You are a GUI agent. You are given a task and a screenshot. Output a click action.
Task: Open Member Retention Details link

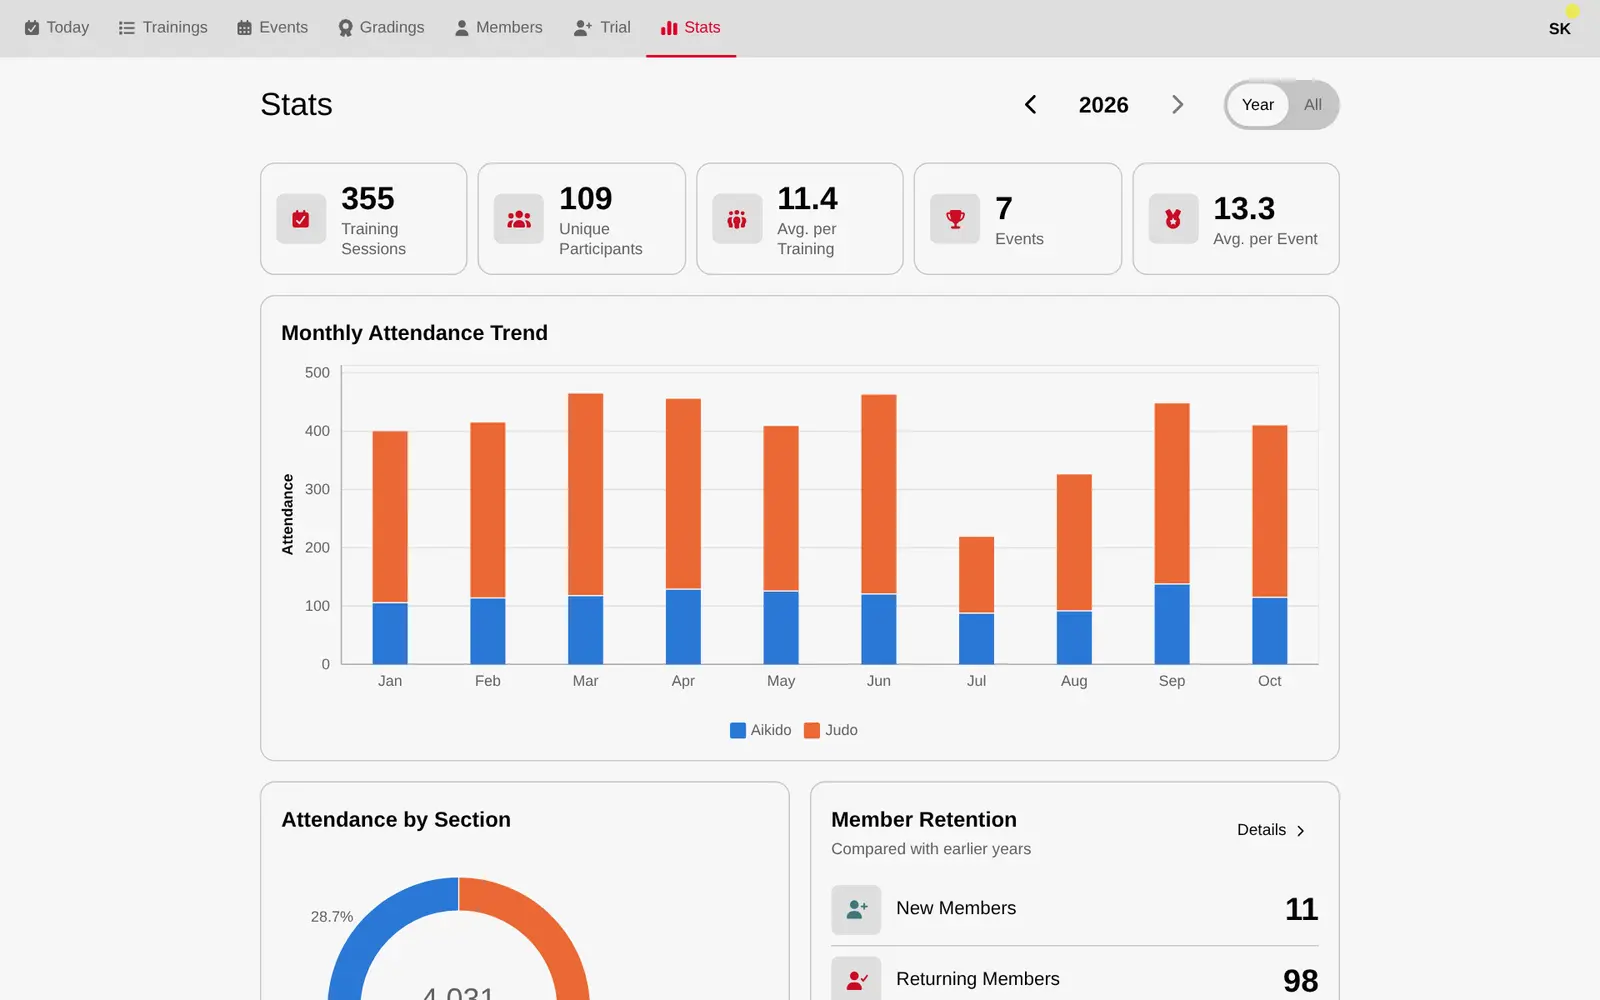pyautogui.click(x=1271, y=830)
